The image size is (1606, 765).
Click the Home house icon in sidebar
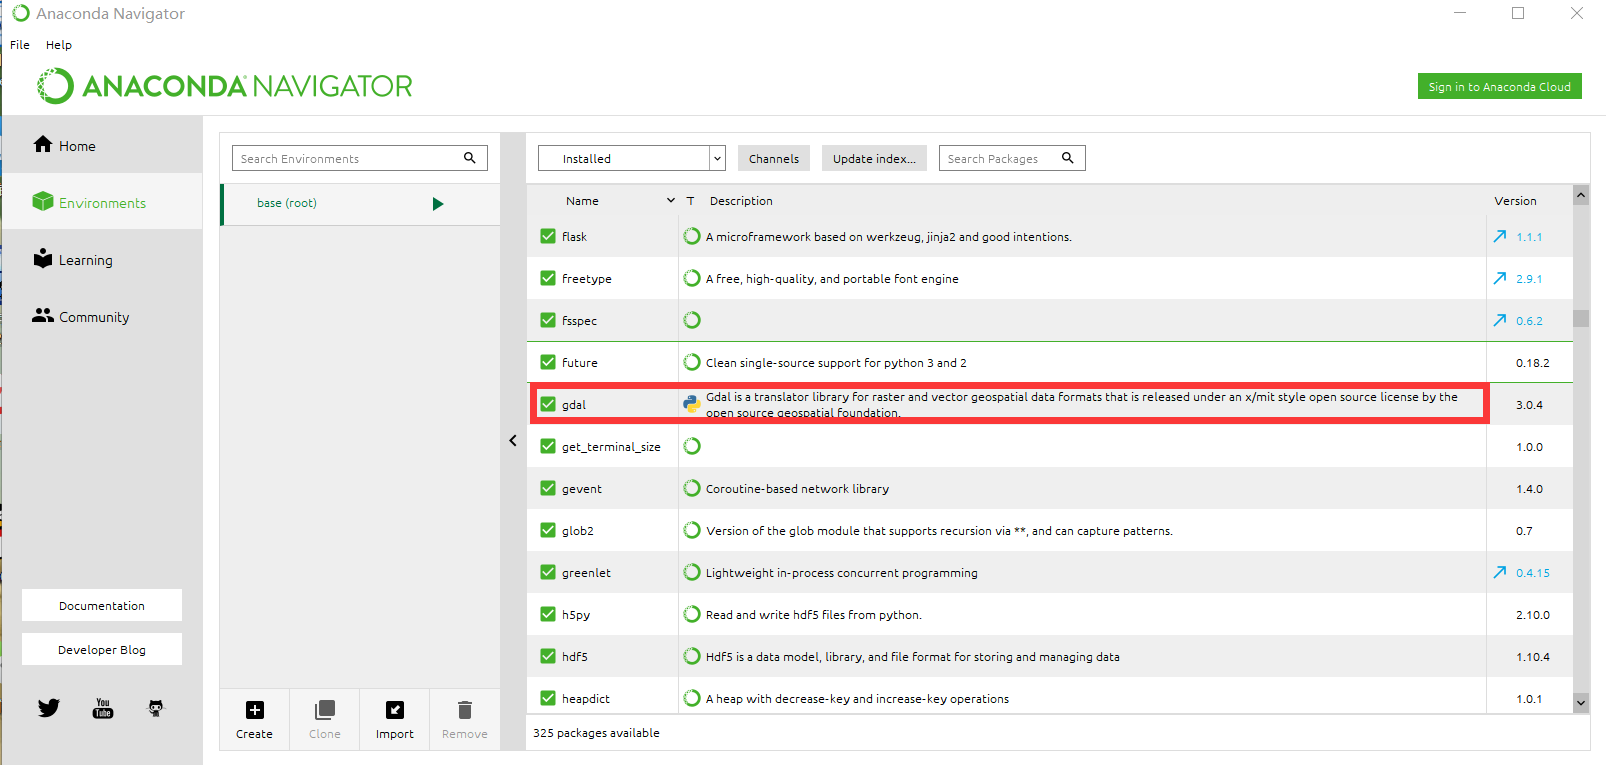pyautogui.click(x=43, y=144)
